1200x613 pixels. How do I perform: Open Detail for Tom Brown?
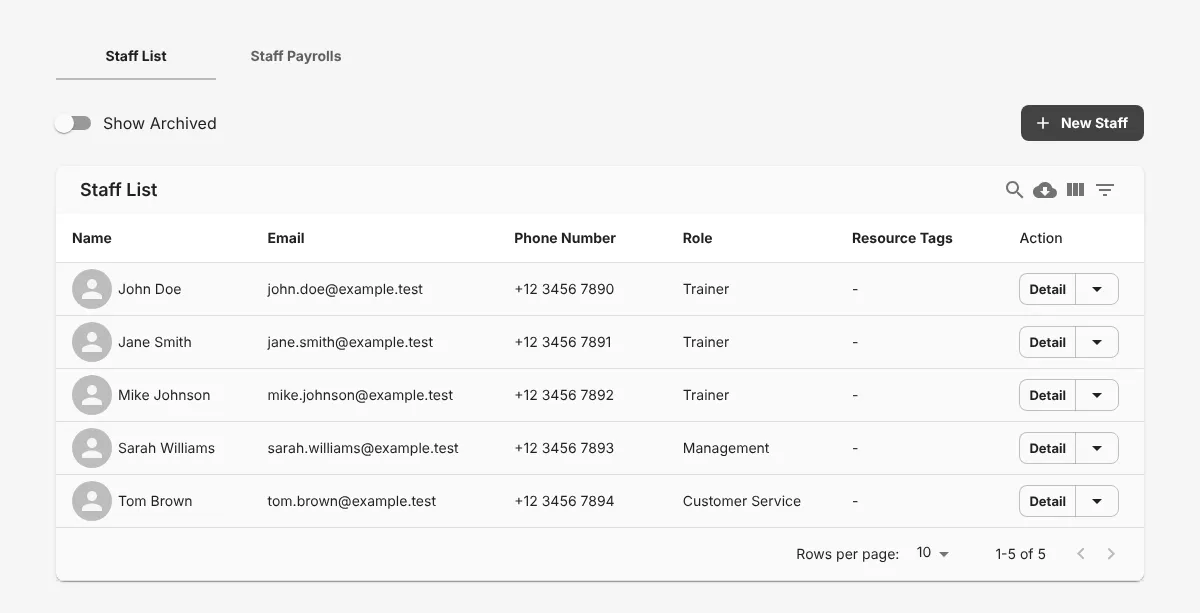click(x=1048, y=501)
